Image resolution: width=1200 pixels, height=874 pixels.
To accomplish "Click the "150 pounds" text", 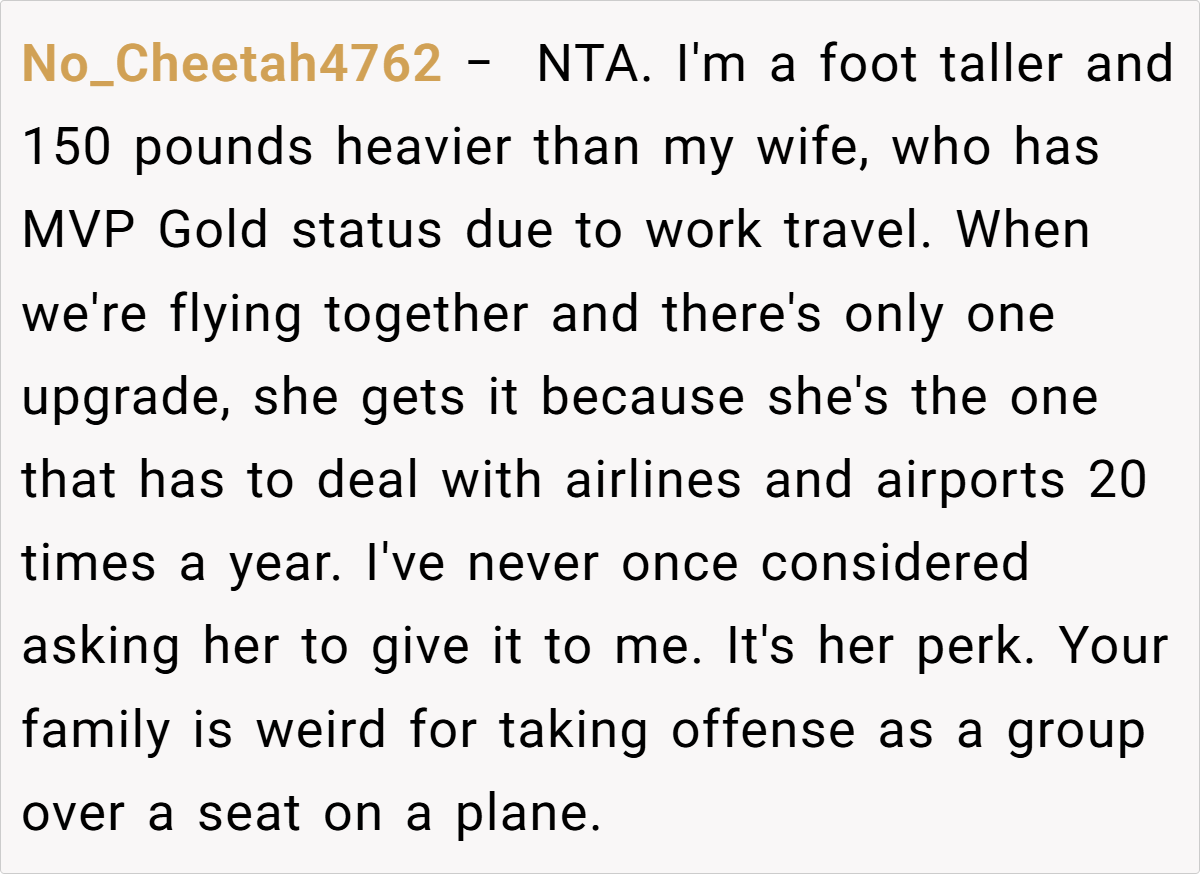I will pos(169,148).
